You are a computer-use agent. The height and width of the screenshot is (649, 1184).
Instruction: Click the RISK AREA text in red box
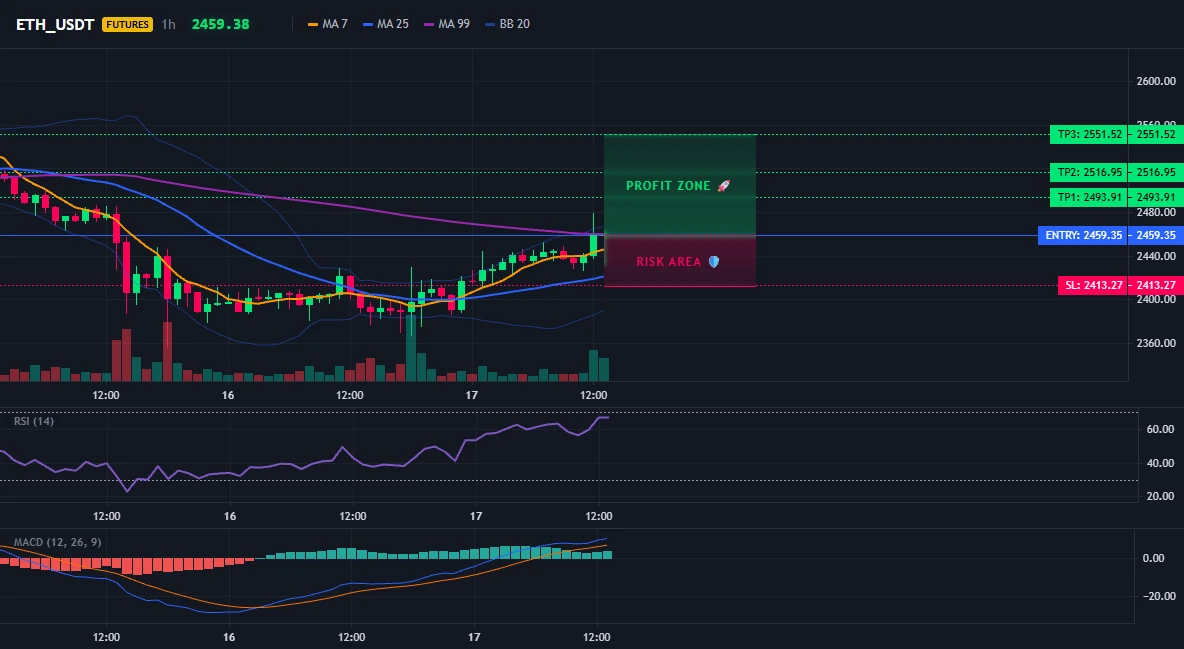[x=668, y=261]
